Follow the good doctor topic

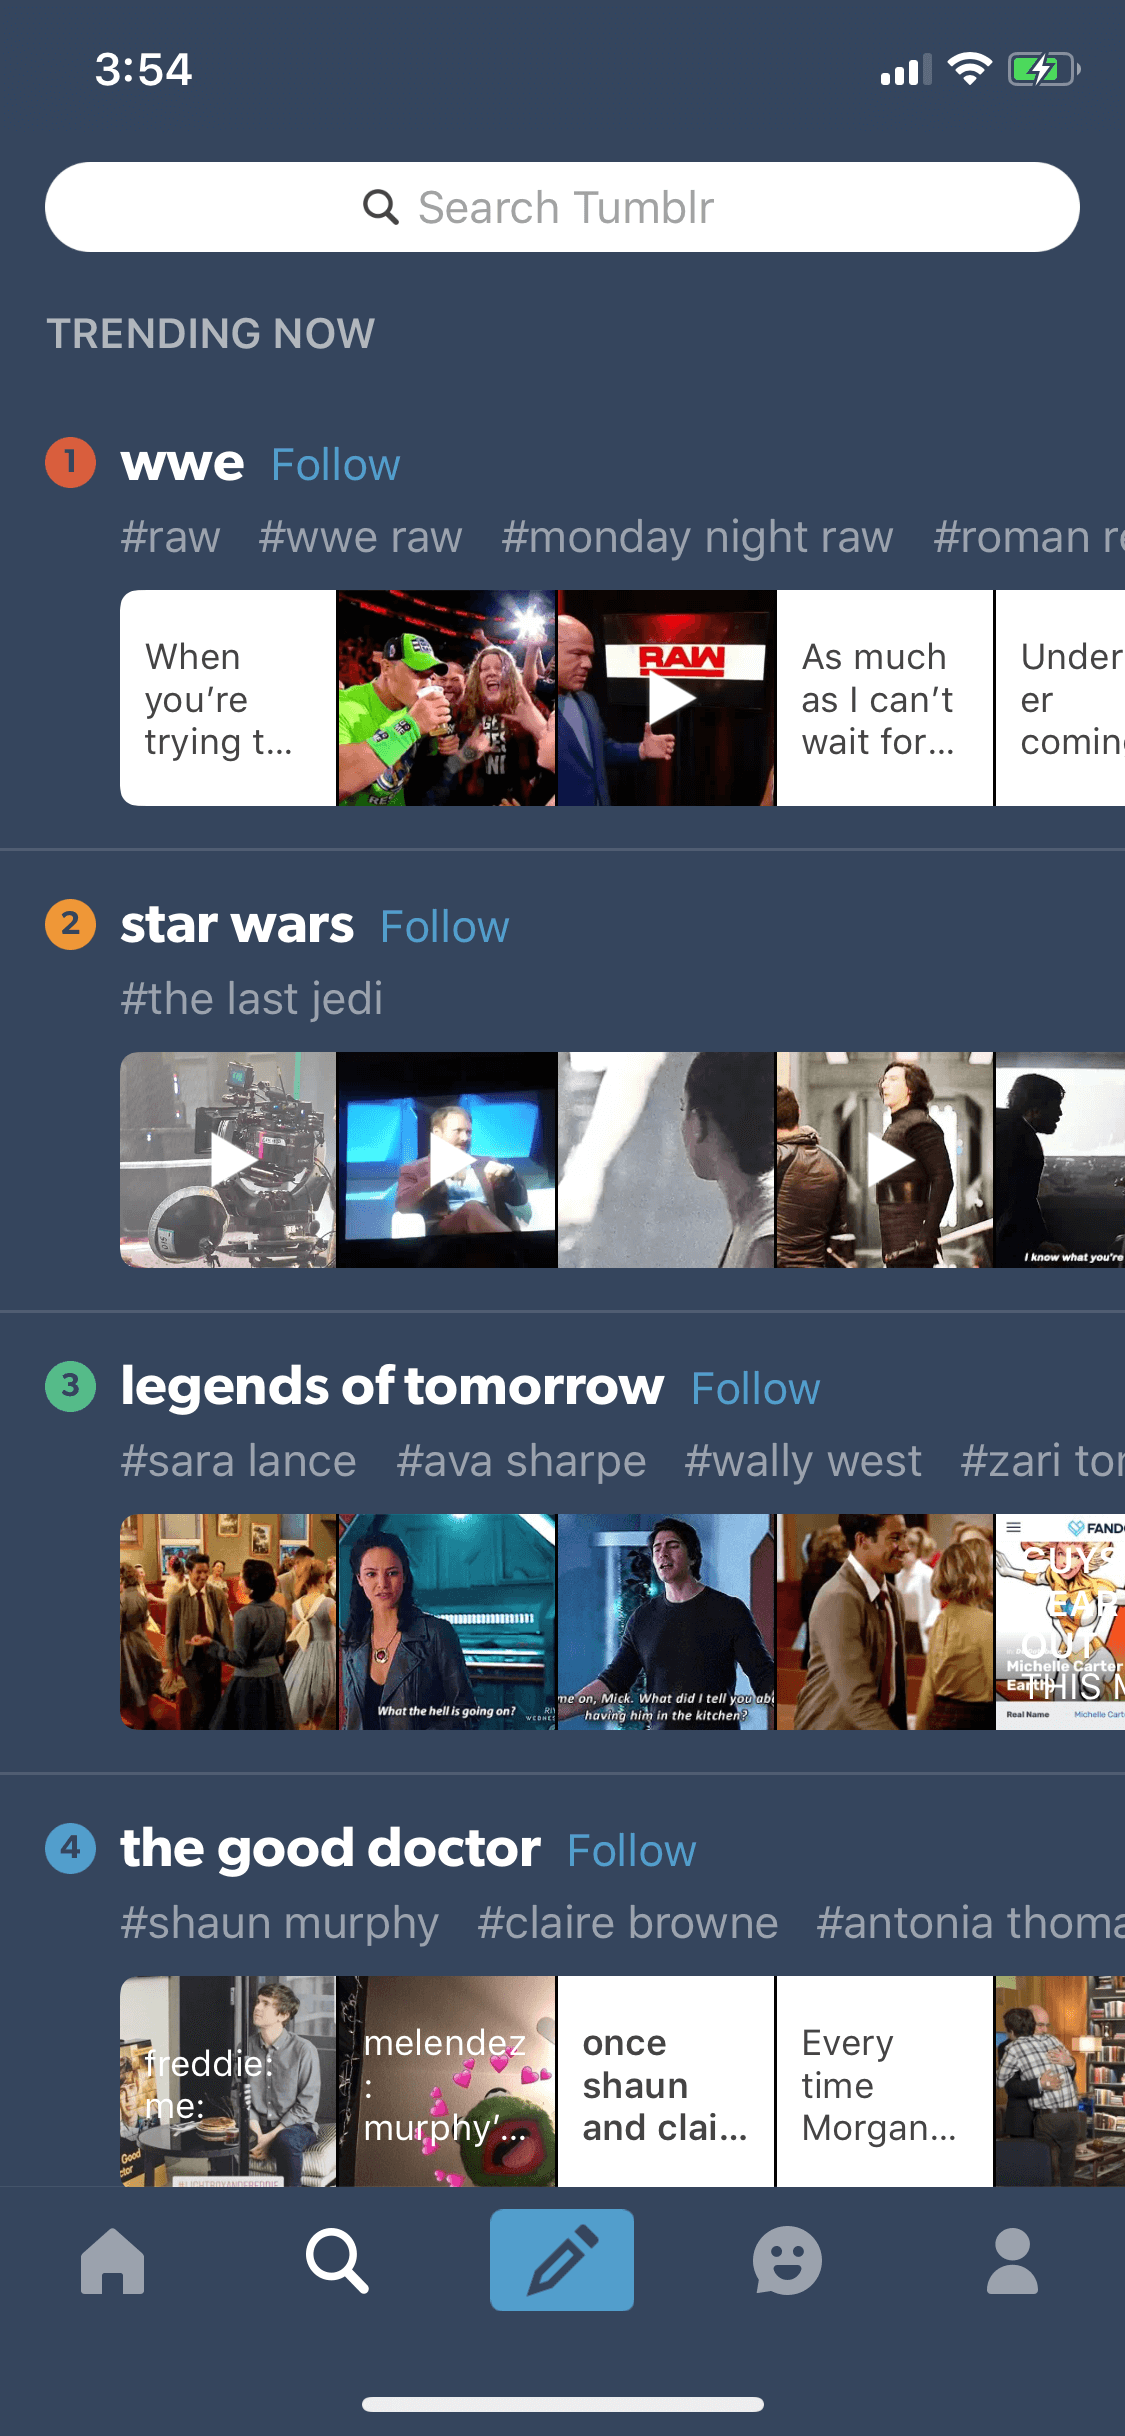coord(632,1851)
